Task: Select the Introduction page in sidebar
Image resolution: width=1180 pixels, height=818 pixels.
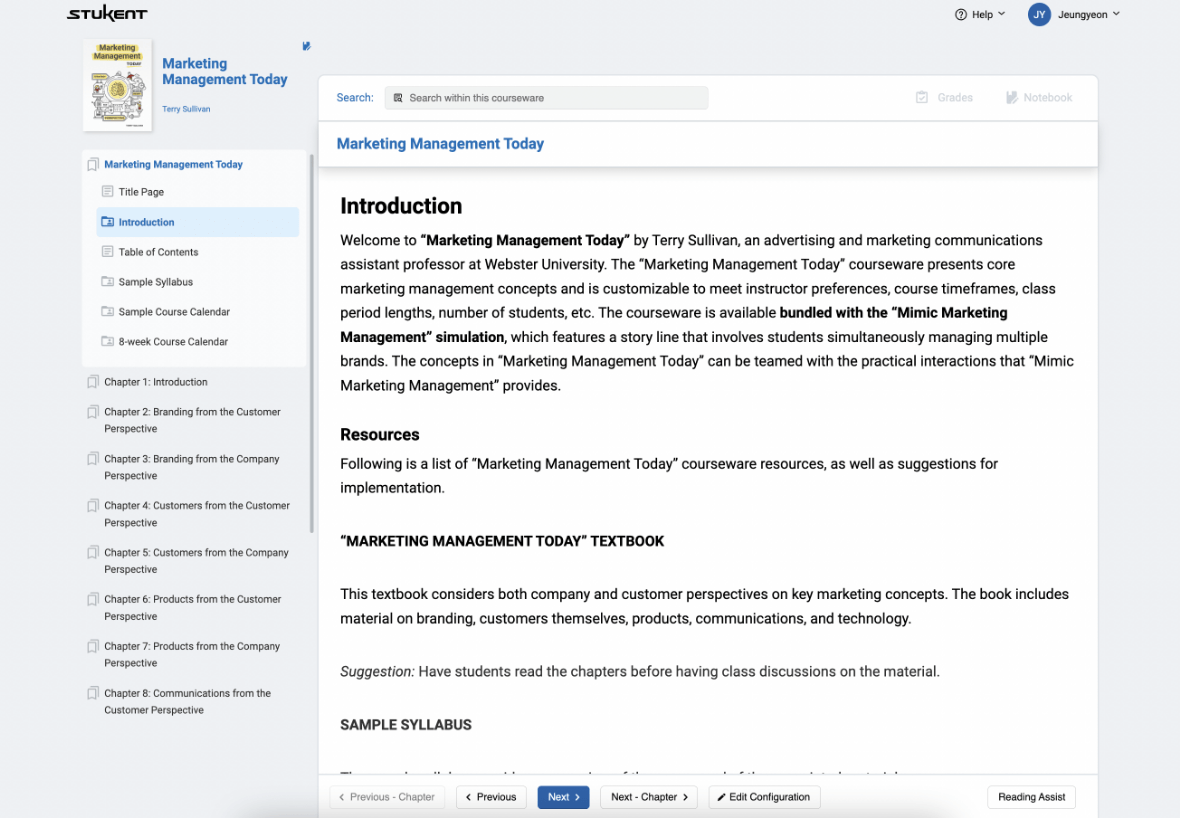Action: (x=197, y=222)
